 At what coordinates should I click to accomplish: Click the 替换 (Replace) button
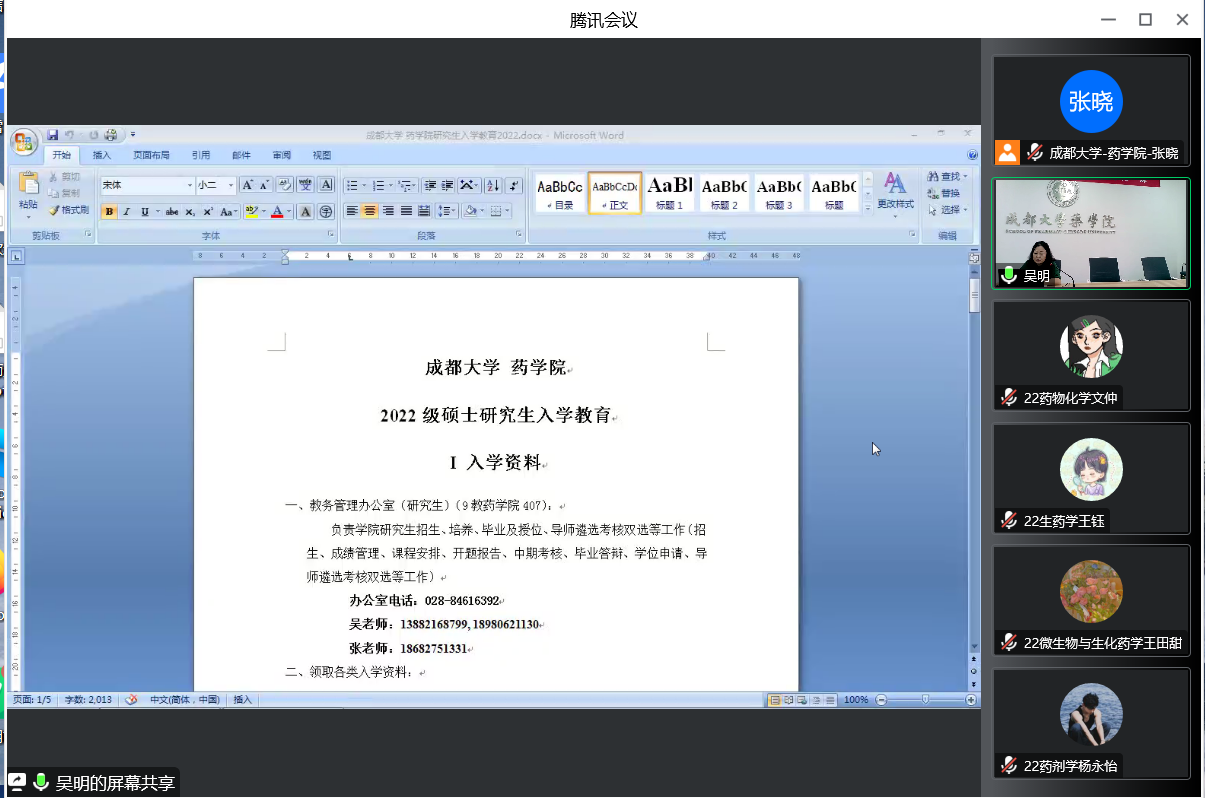coord(943,193)
